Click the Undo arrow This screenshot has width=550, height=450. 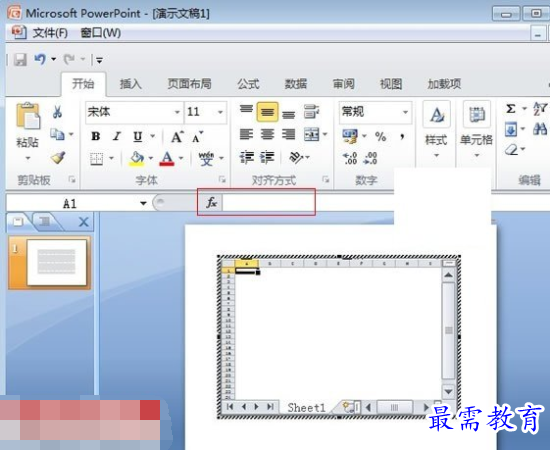point(40,59)
